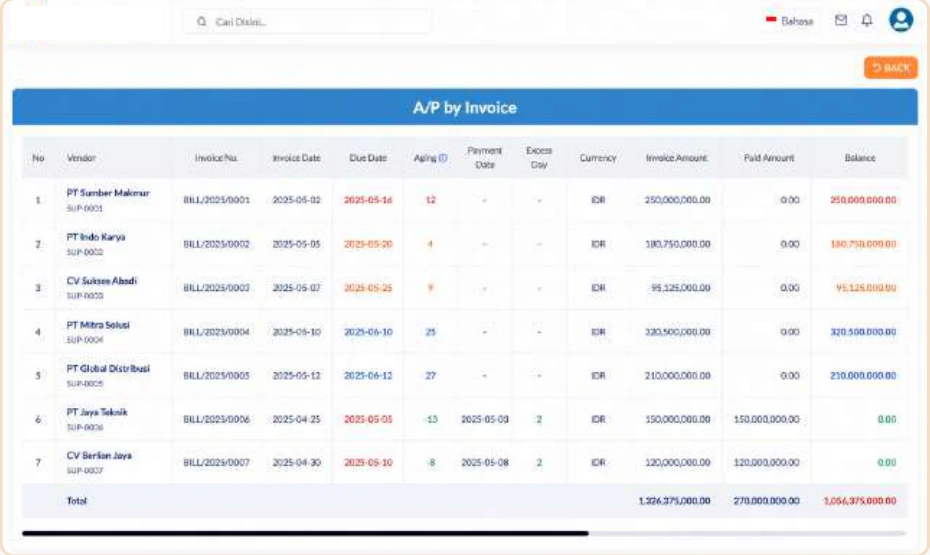Click balance 250,000,000.00 for PT Sumber Makmur
This screenshot has height=555, width=930.
tap(863, 200)
